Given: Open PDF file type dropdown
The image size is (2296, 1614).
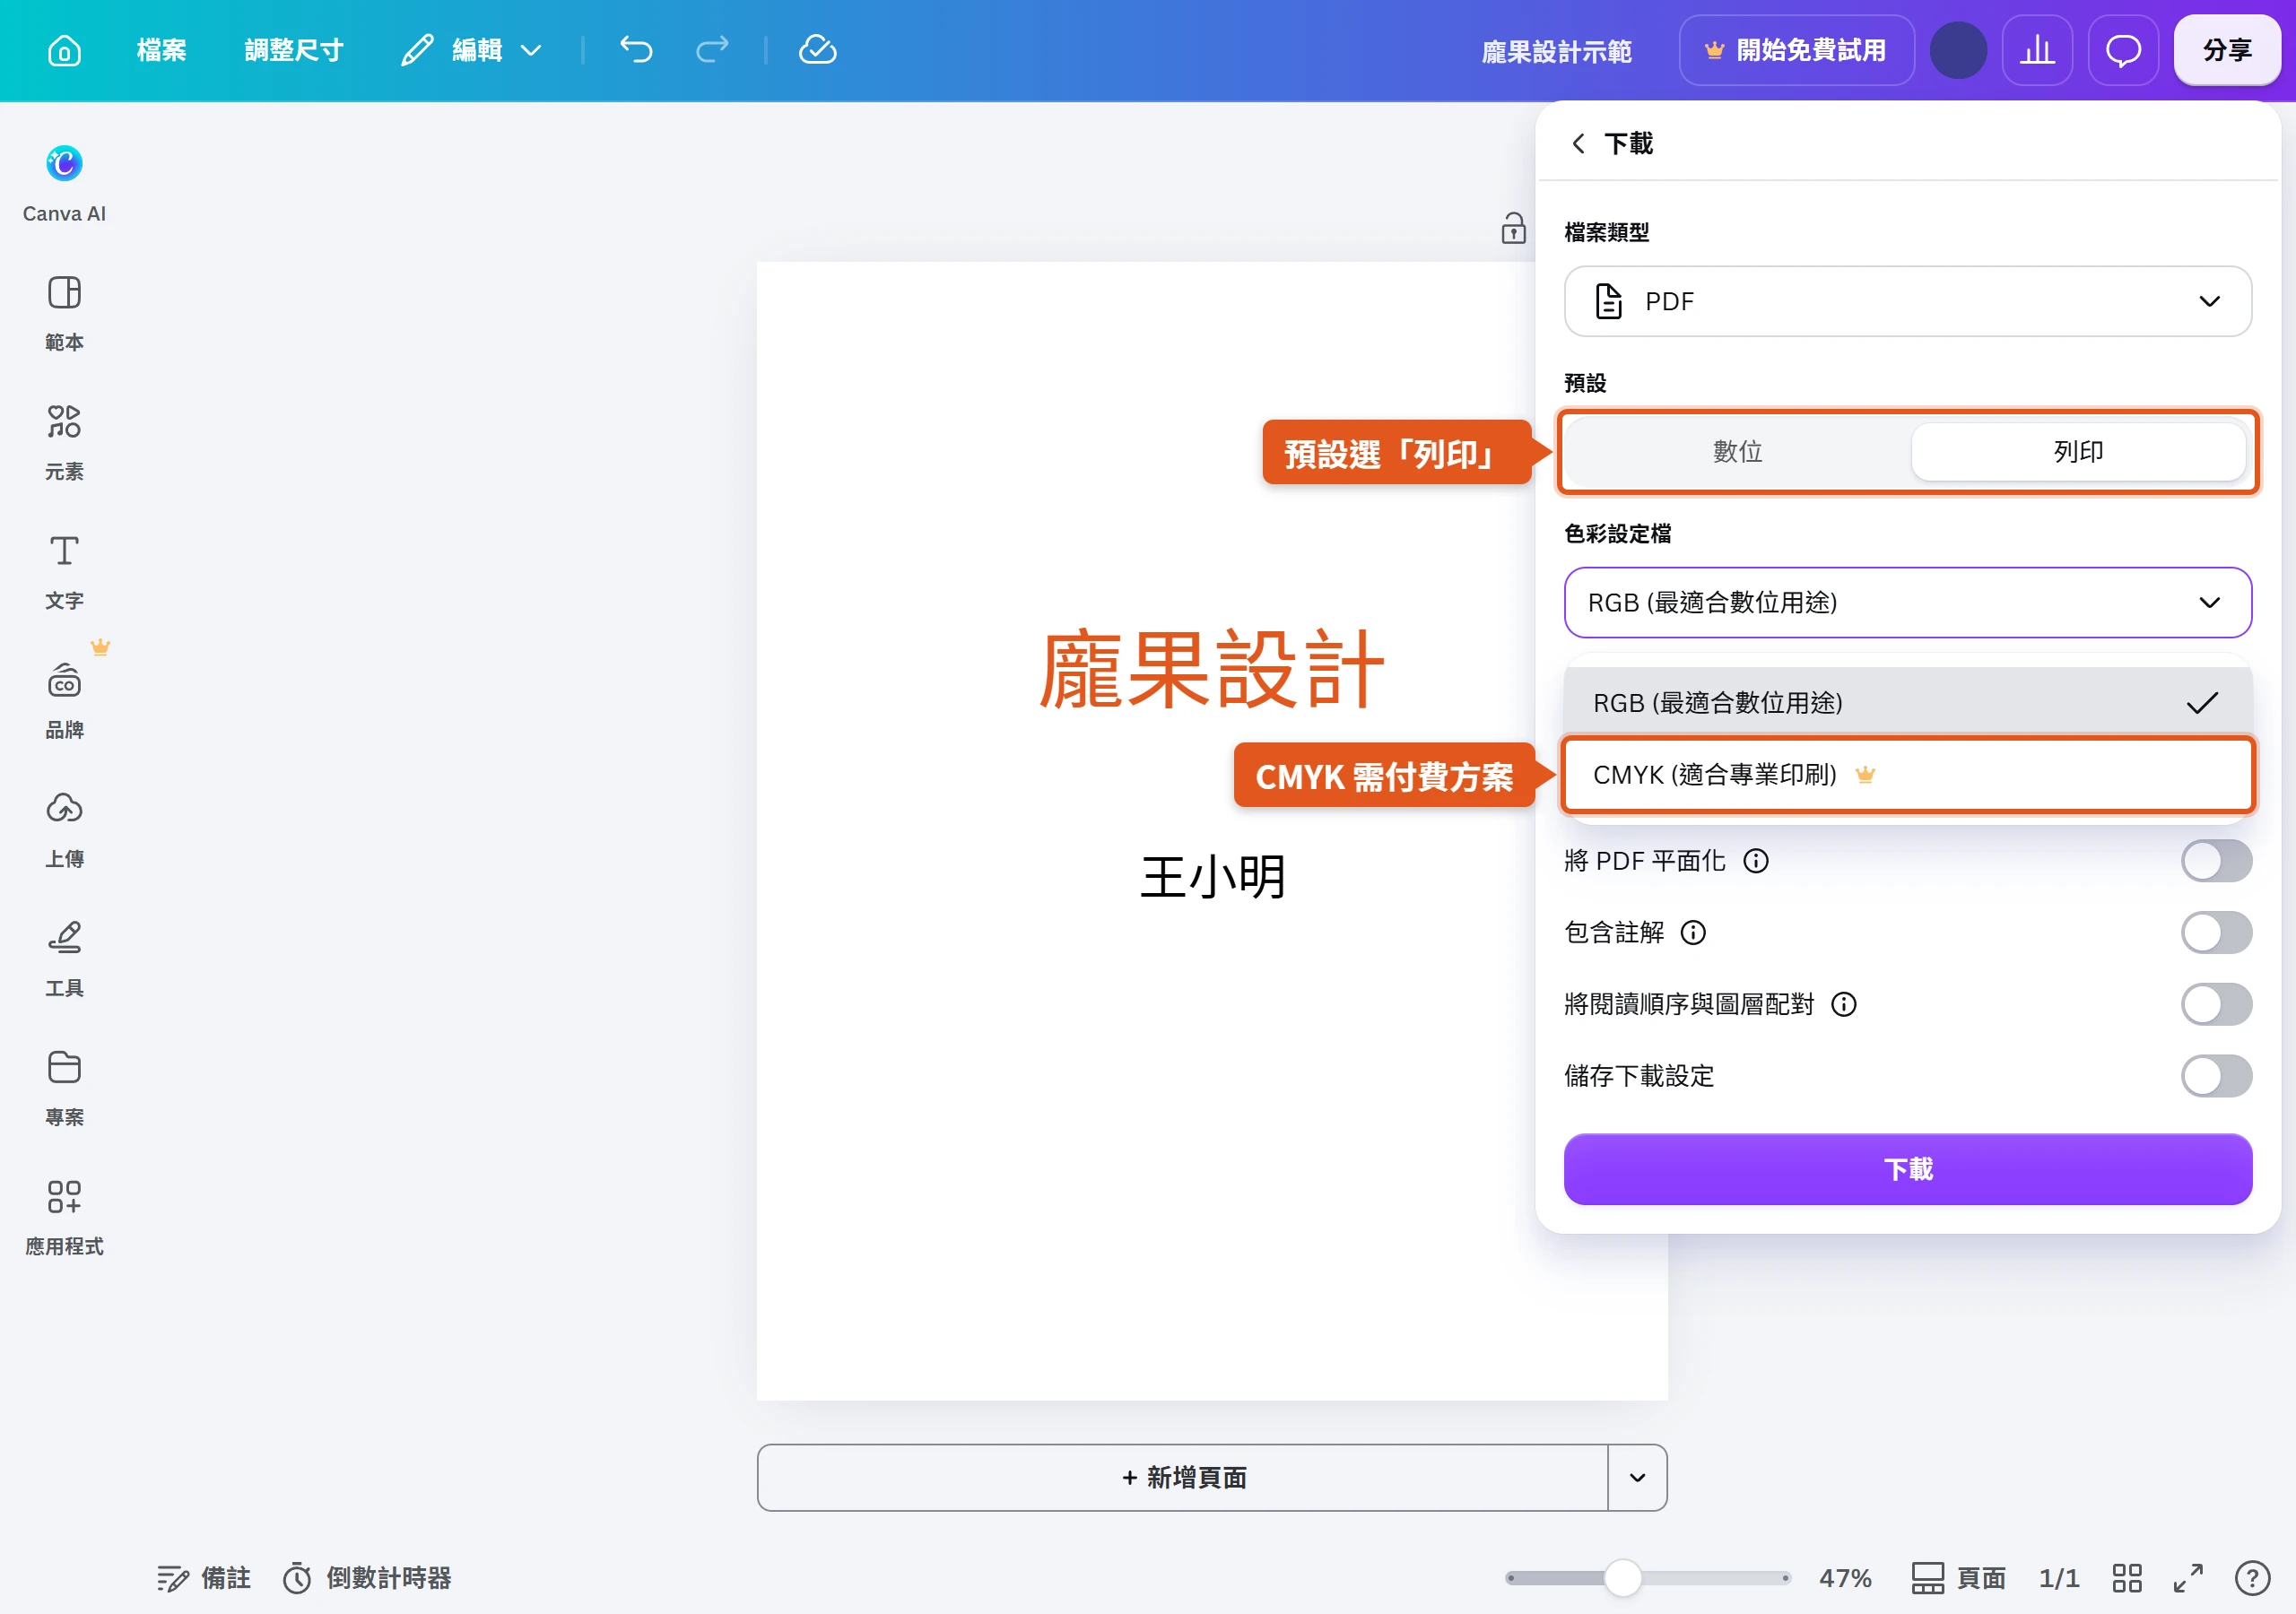Looking at the screenshot, I should click(x=1907, y=301).
